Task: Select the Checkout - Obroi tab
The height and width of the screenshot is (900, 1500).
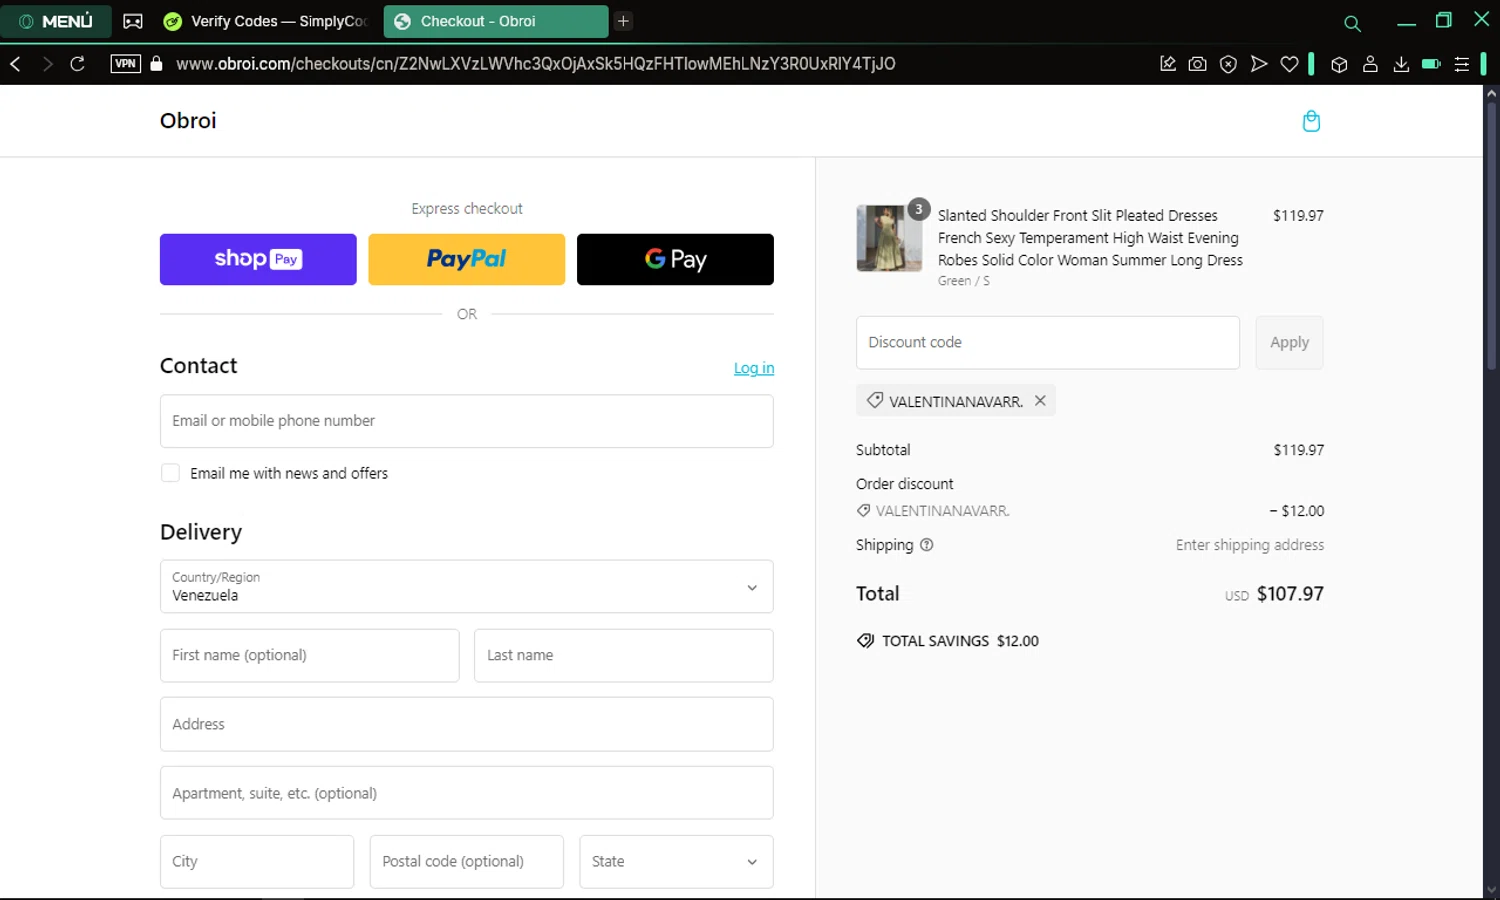Action: (495, 21)
